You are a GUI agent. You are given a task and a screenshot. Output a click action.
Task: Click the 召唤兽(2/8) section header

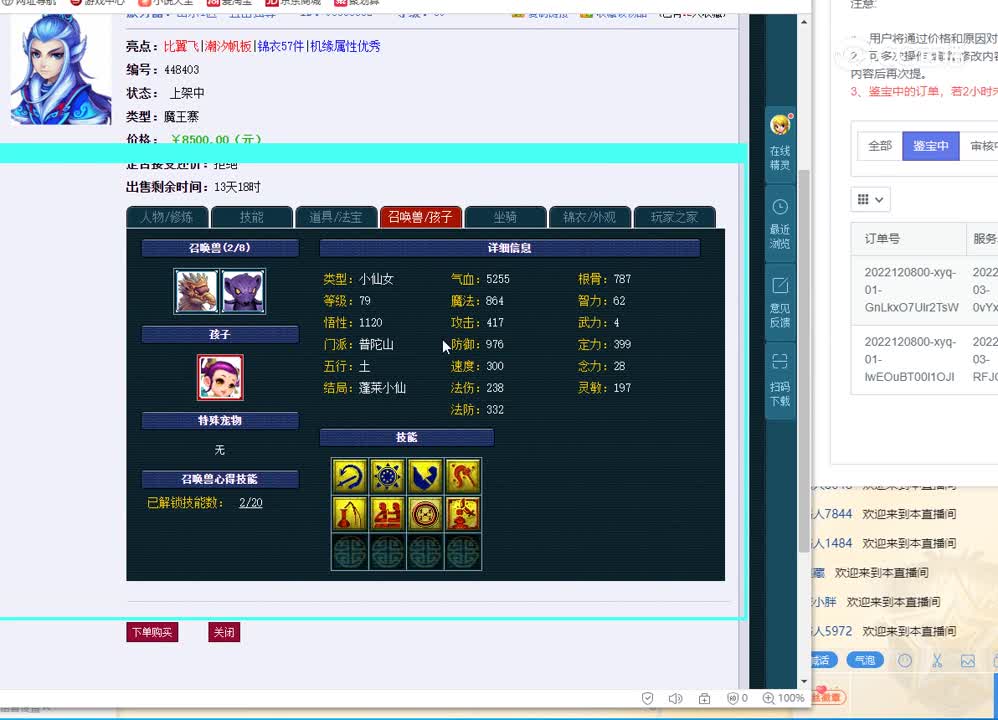[x=220, y=248]
